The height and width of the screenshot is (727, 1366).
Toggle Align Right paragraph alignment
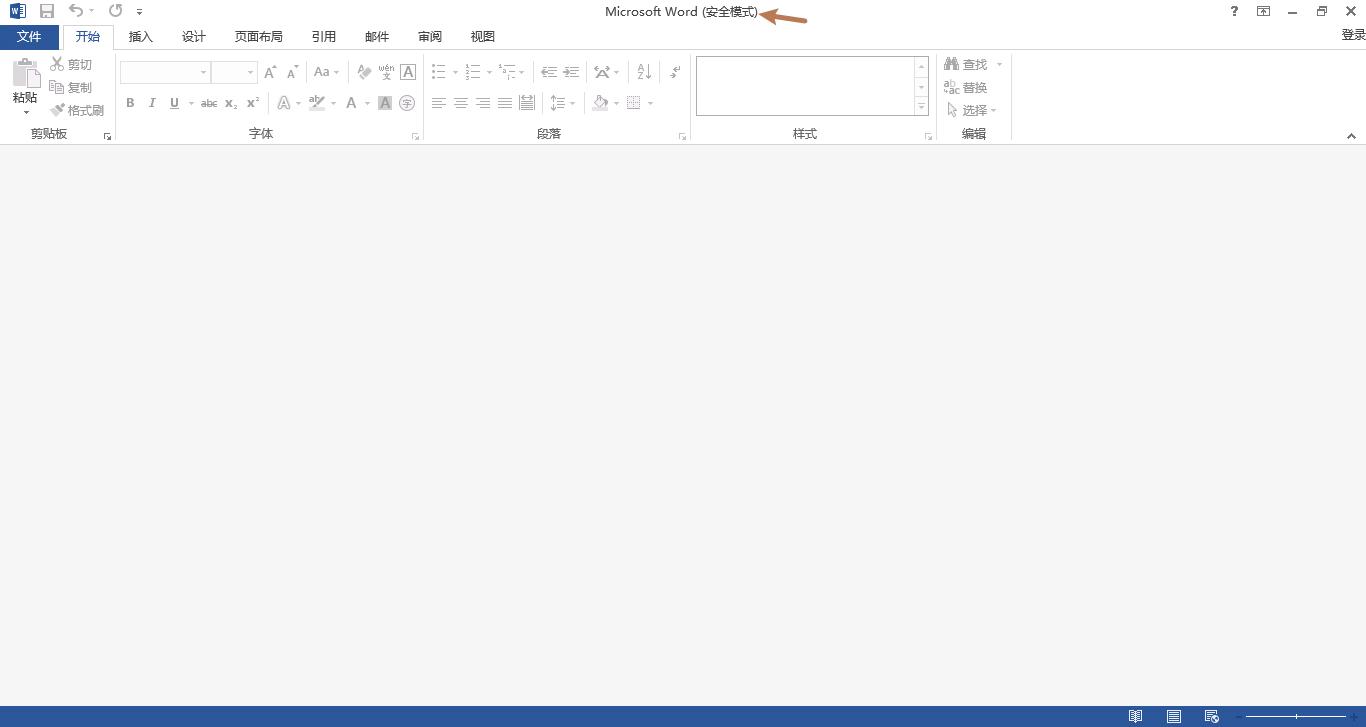click(x=483, y=103)
